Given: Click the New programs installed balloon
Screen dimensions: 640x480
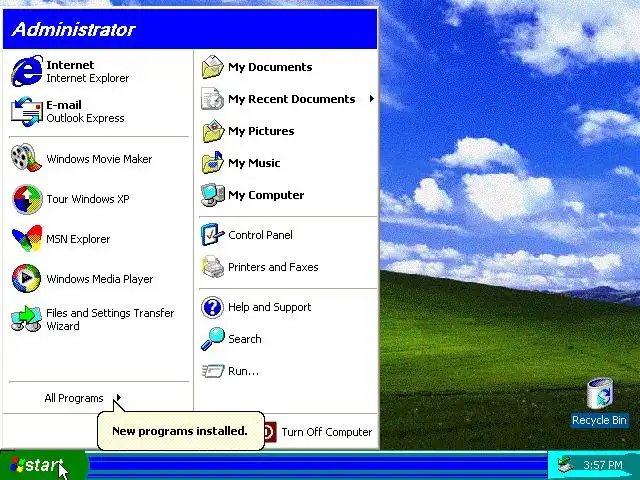Looking at the screenshot, I should (181, 431).
